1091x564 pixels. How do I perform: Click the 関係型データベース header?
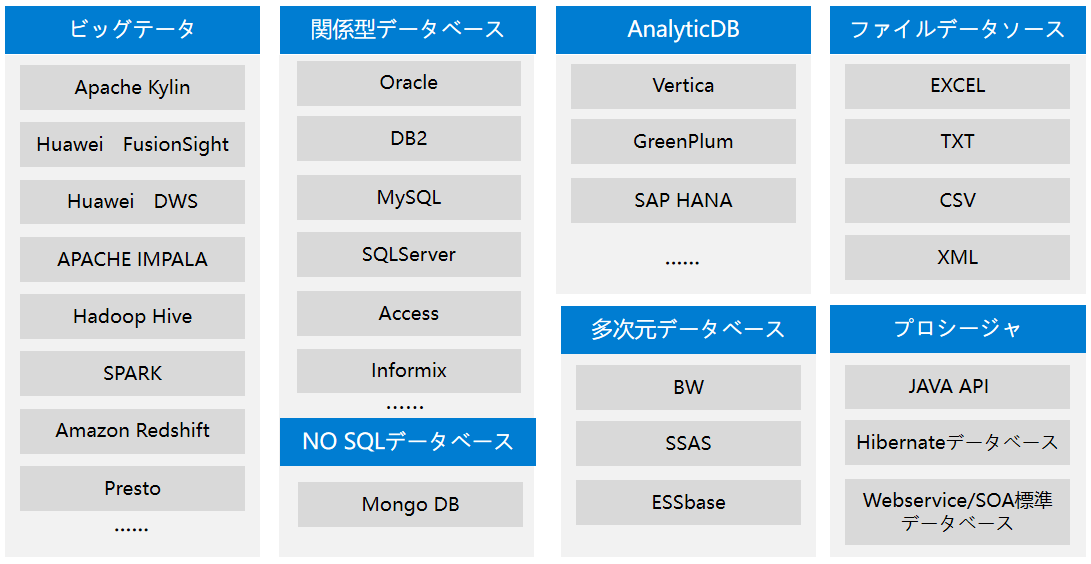pyautogui.click(x=408, y=30)
